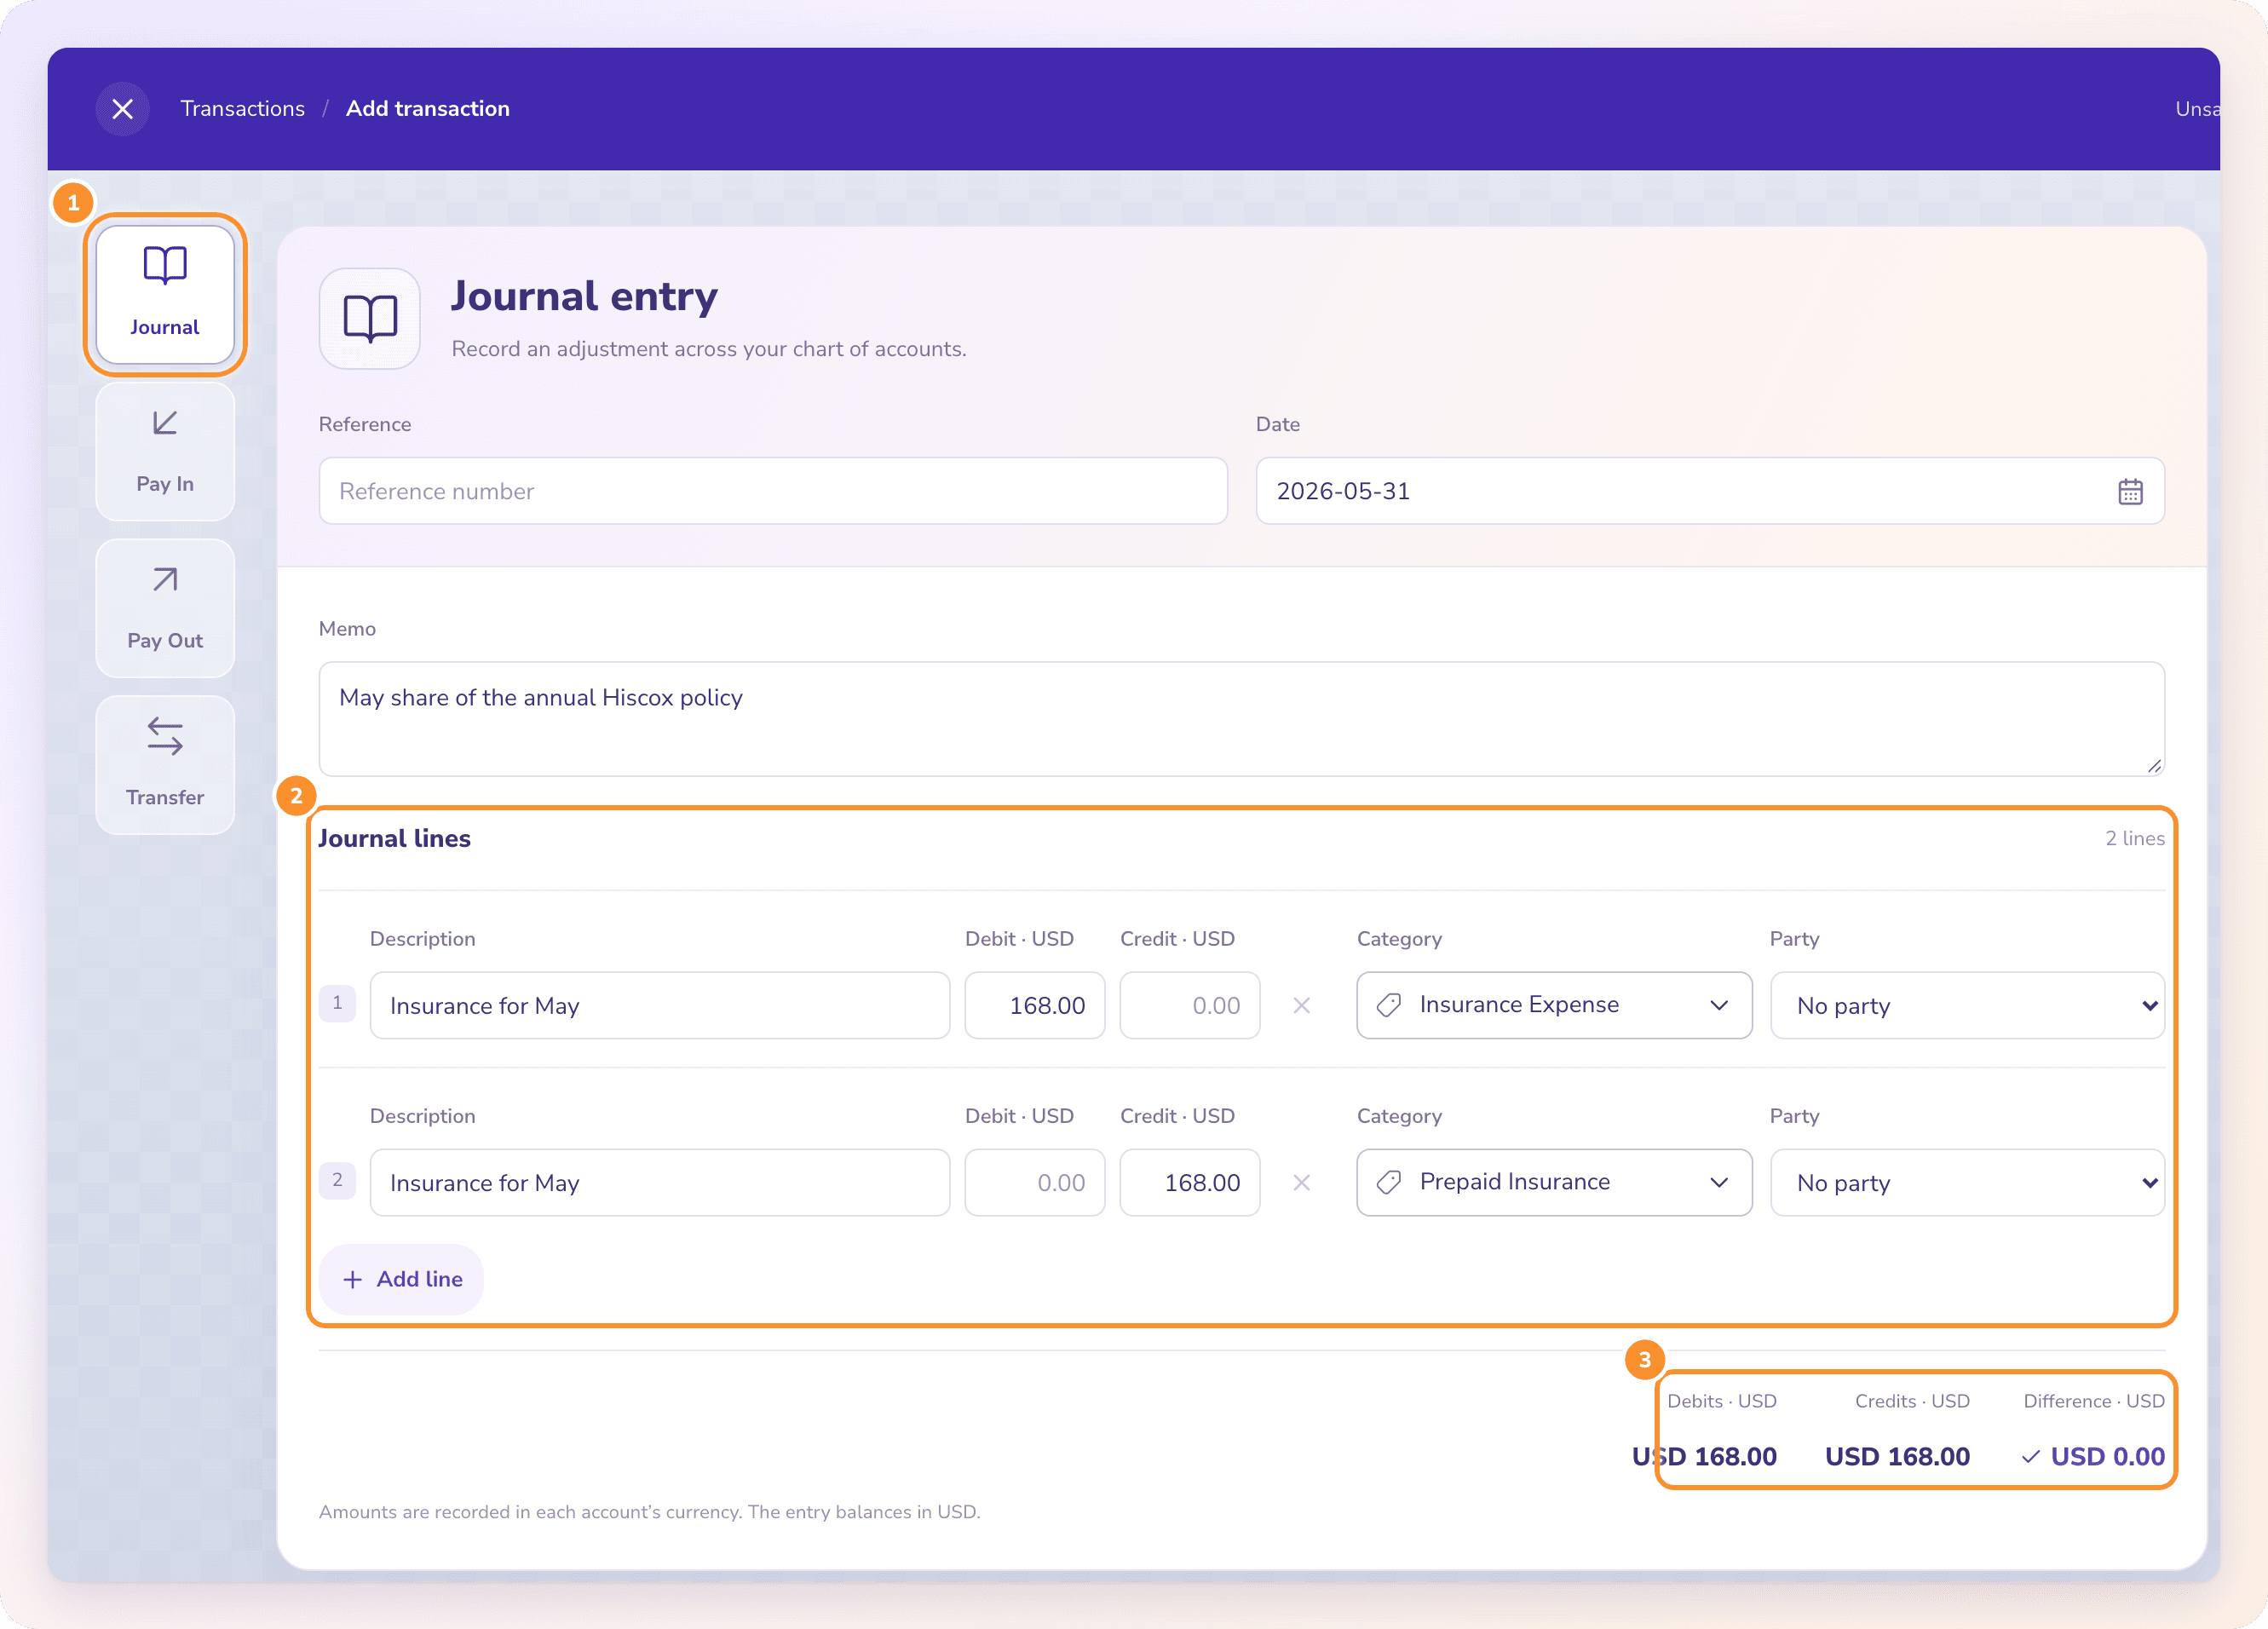The height and width of the screenshot is (1629, 2268).
Task: Click into the Memo text area
Action: (1241, 718)
